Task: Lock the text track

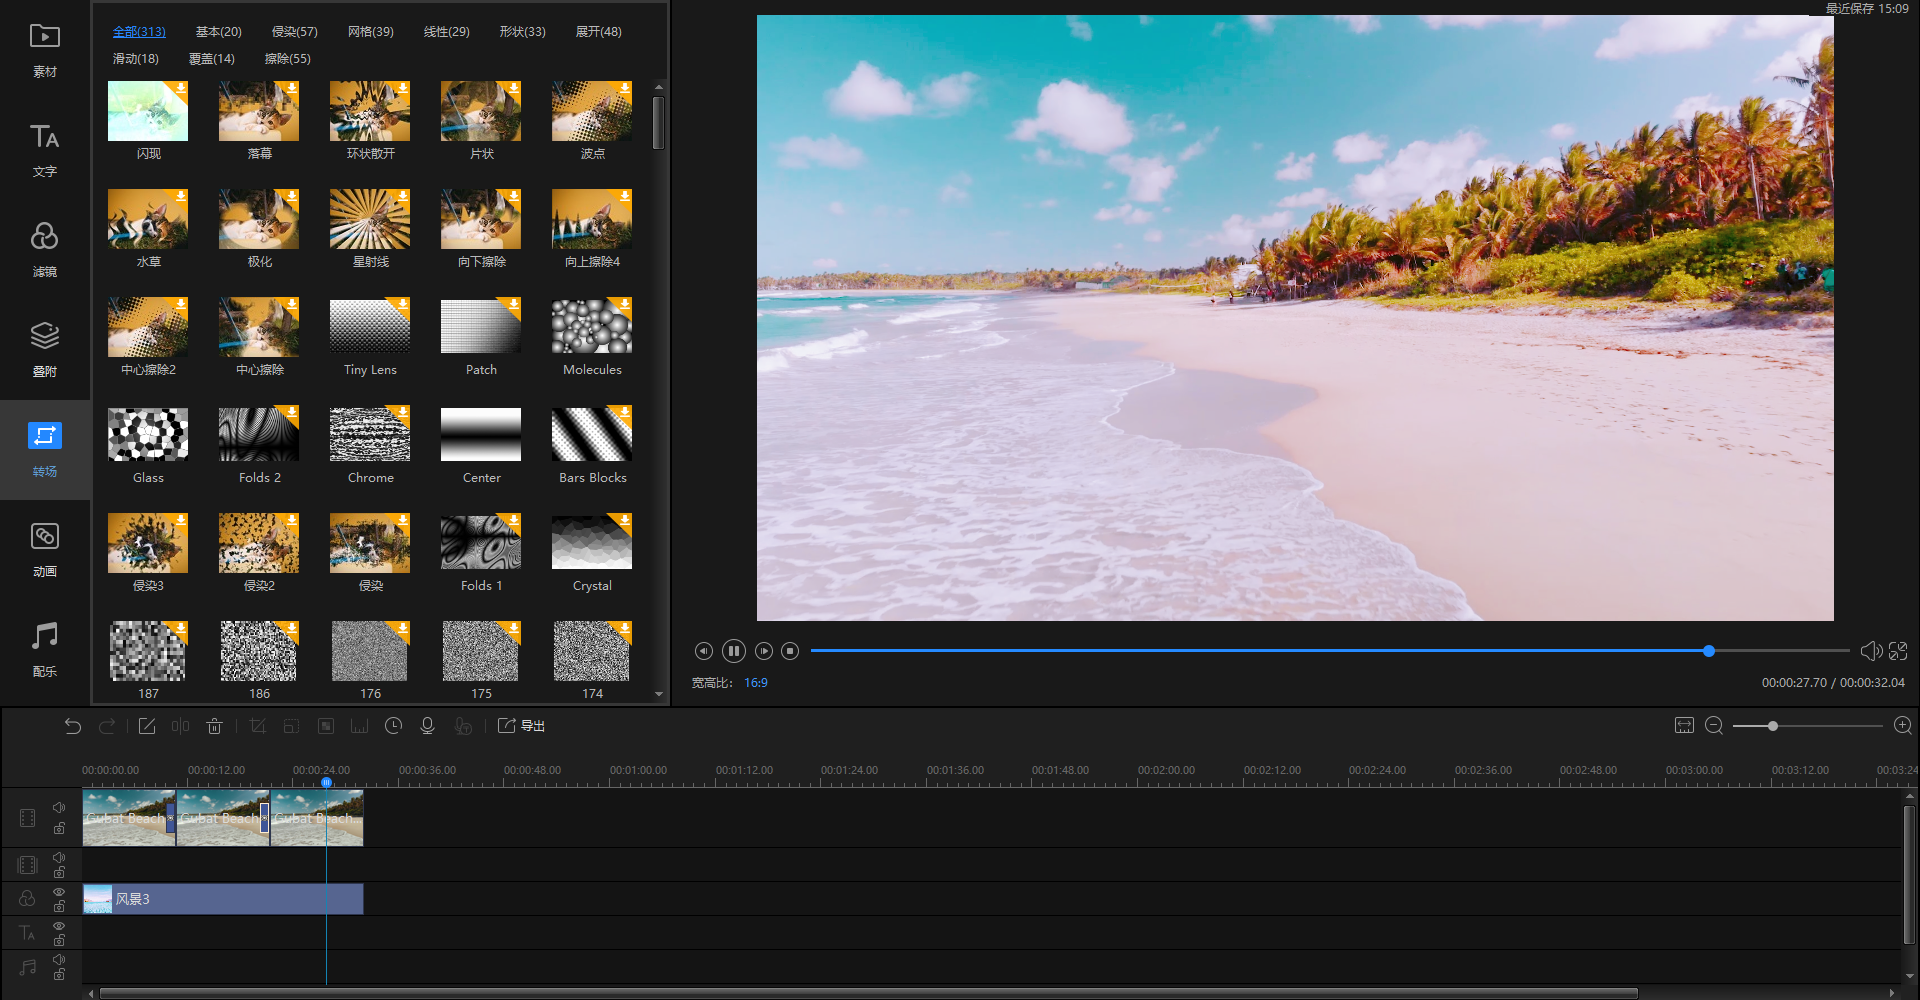Action: [59, 941]
